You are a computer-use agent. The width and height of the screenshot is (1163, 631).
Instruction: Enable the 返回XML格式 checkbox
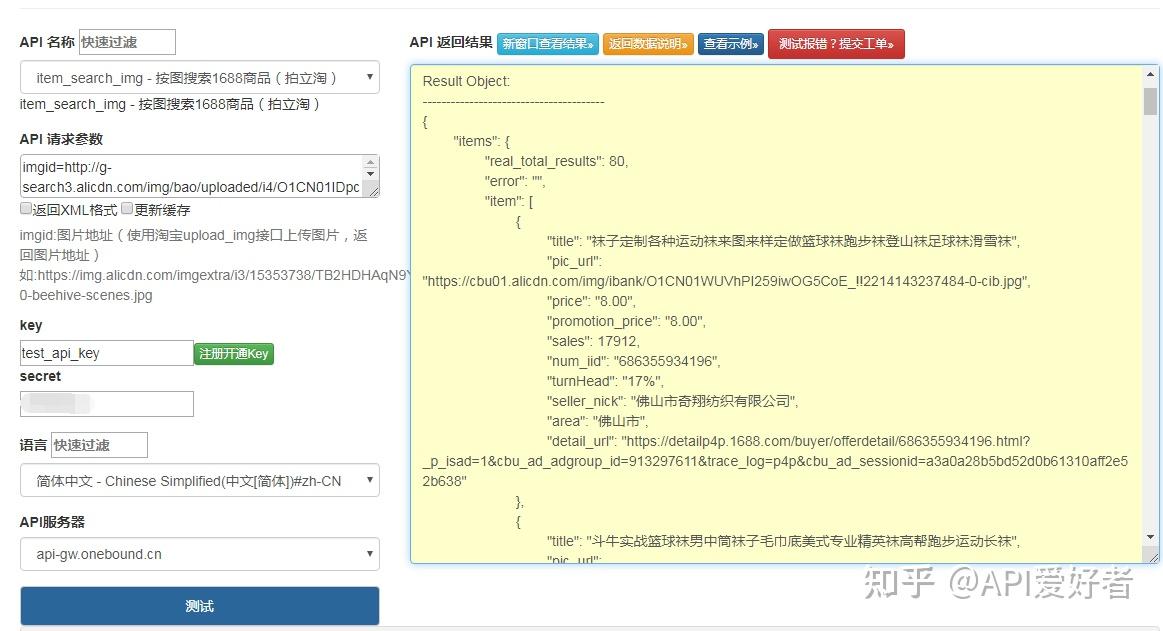[23, 207]
